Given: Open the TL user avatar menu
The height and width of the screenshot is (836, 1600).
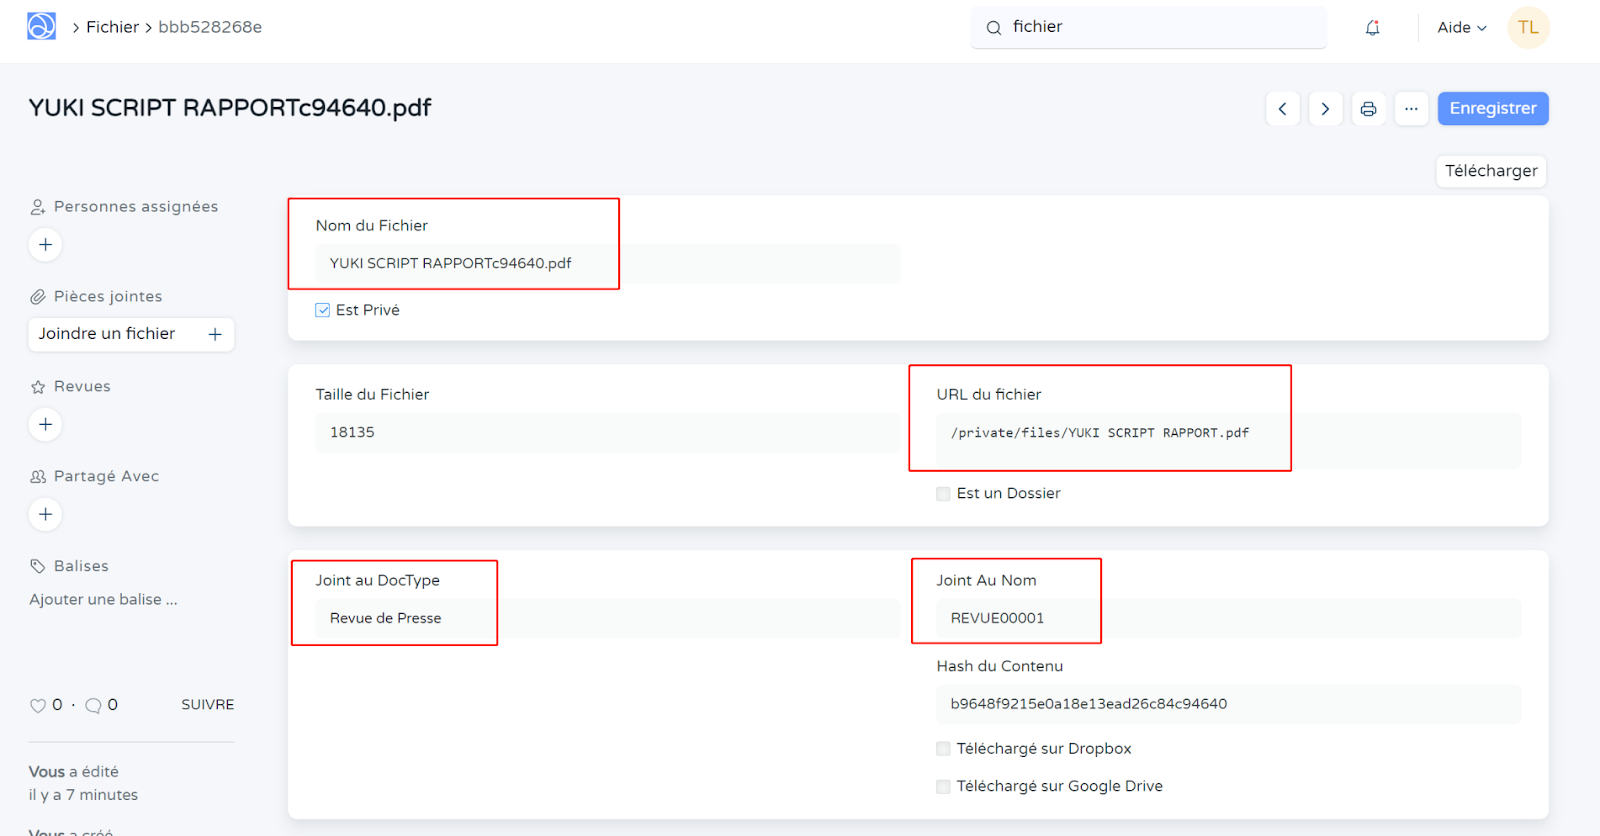Looking at the screenshot, I should tap(1528, 28).
